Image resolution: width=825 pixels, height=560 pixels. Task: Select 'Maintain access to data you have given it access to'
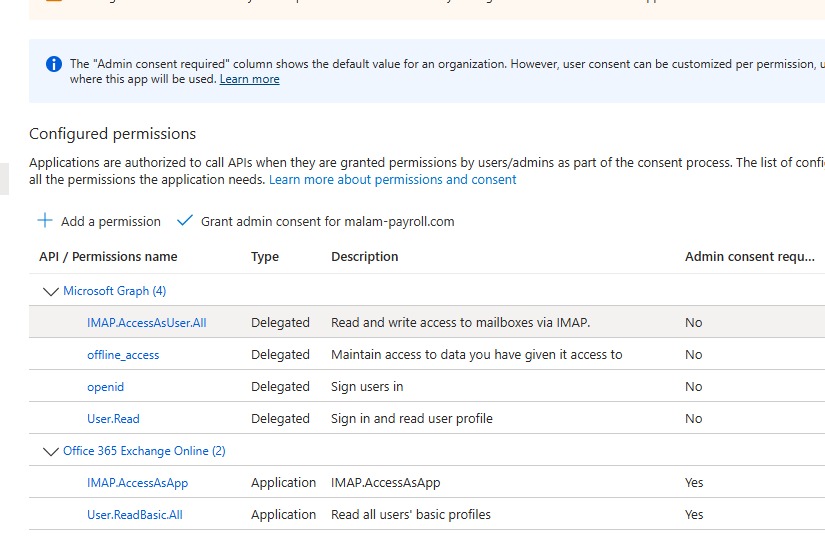[x=477, y=355]
